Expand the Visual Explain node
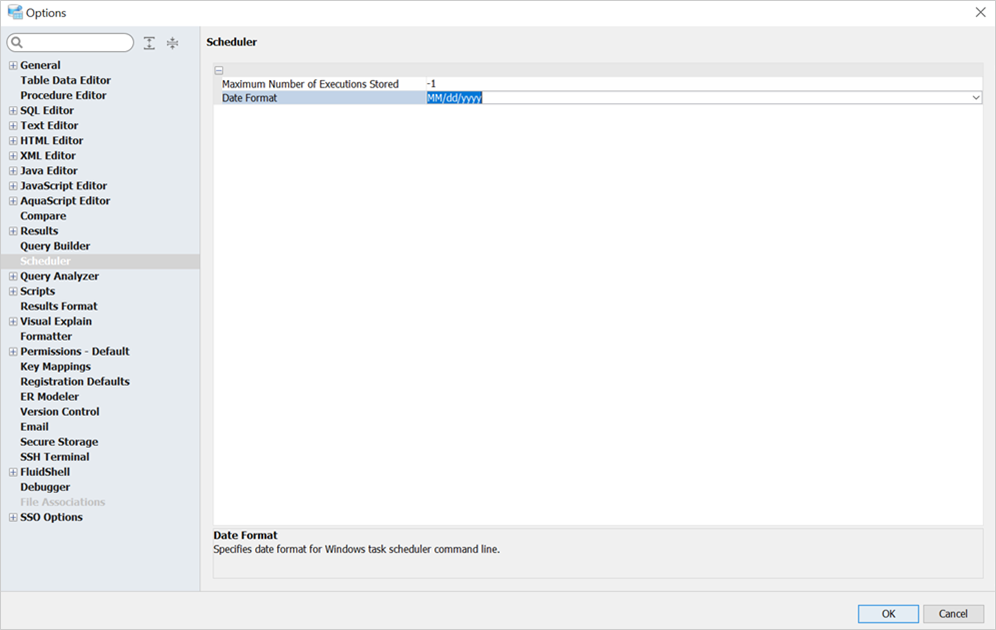The image size is (996, 630). pos(13,321)
